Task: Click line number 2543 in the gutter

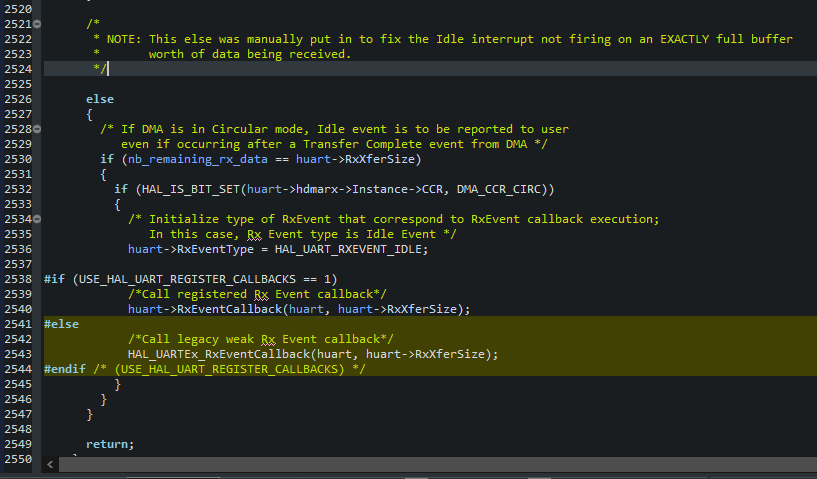Action: coord(18,354)
